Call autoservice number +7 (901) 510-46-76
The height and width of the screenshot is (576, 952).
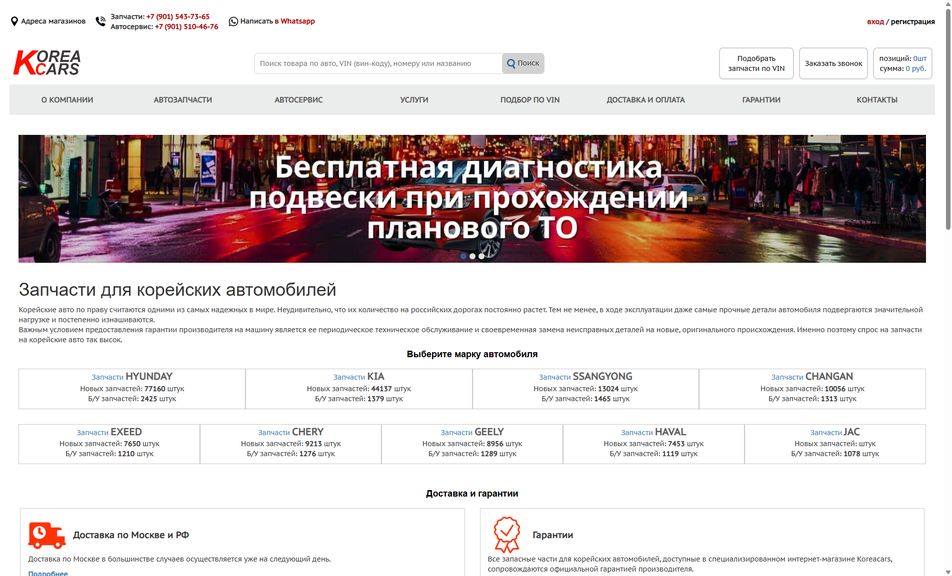186,27
